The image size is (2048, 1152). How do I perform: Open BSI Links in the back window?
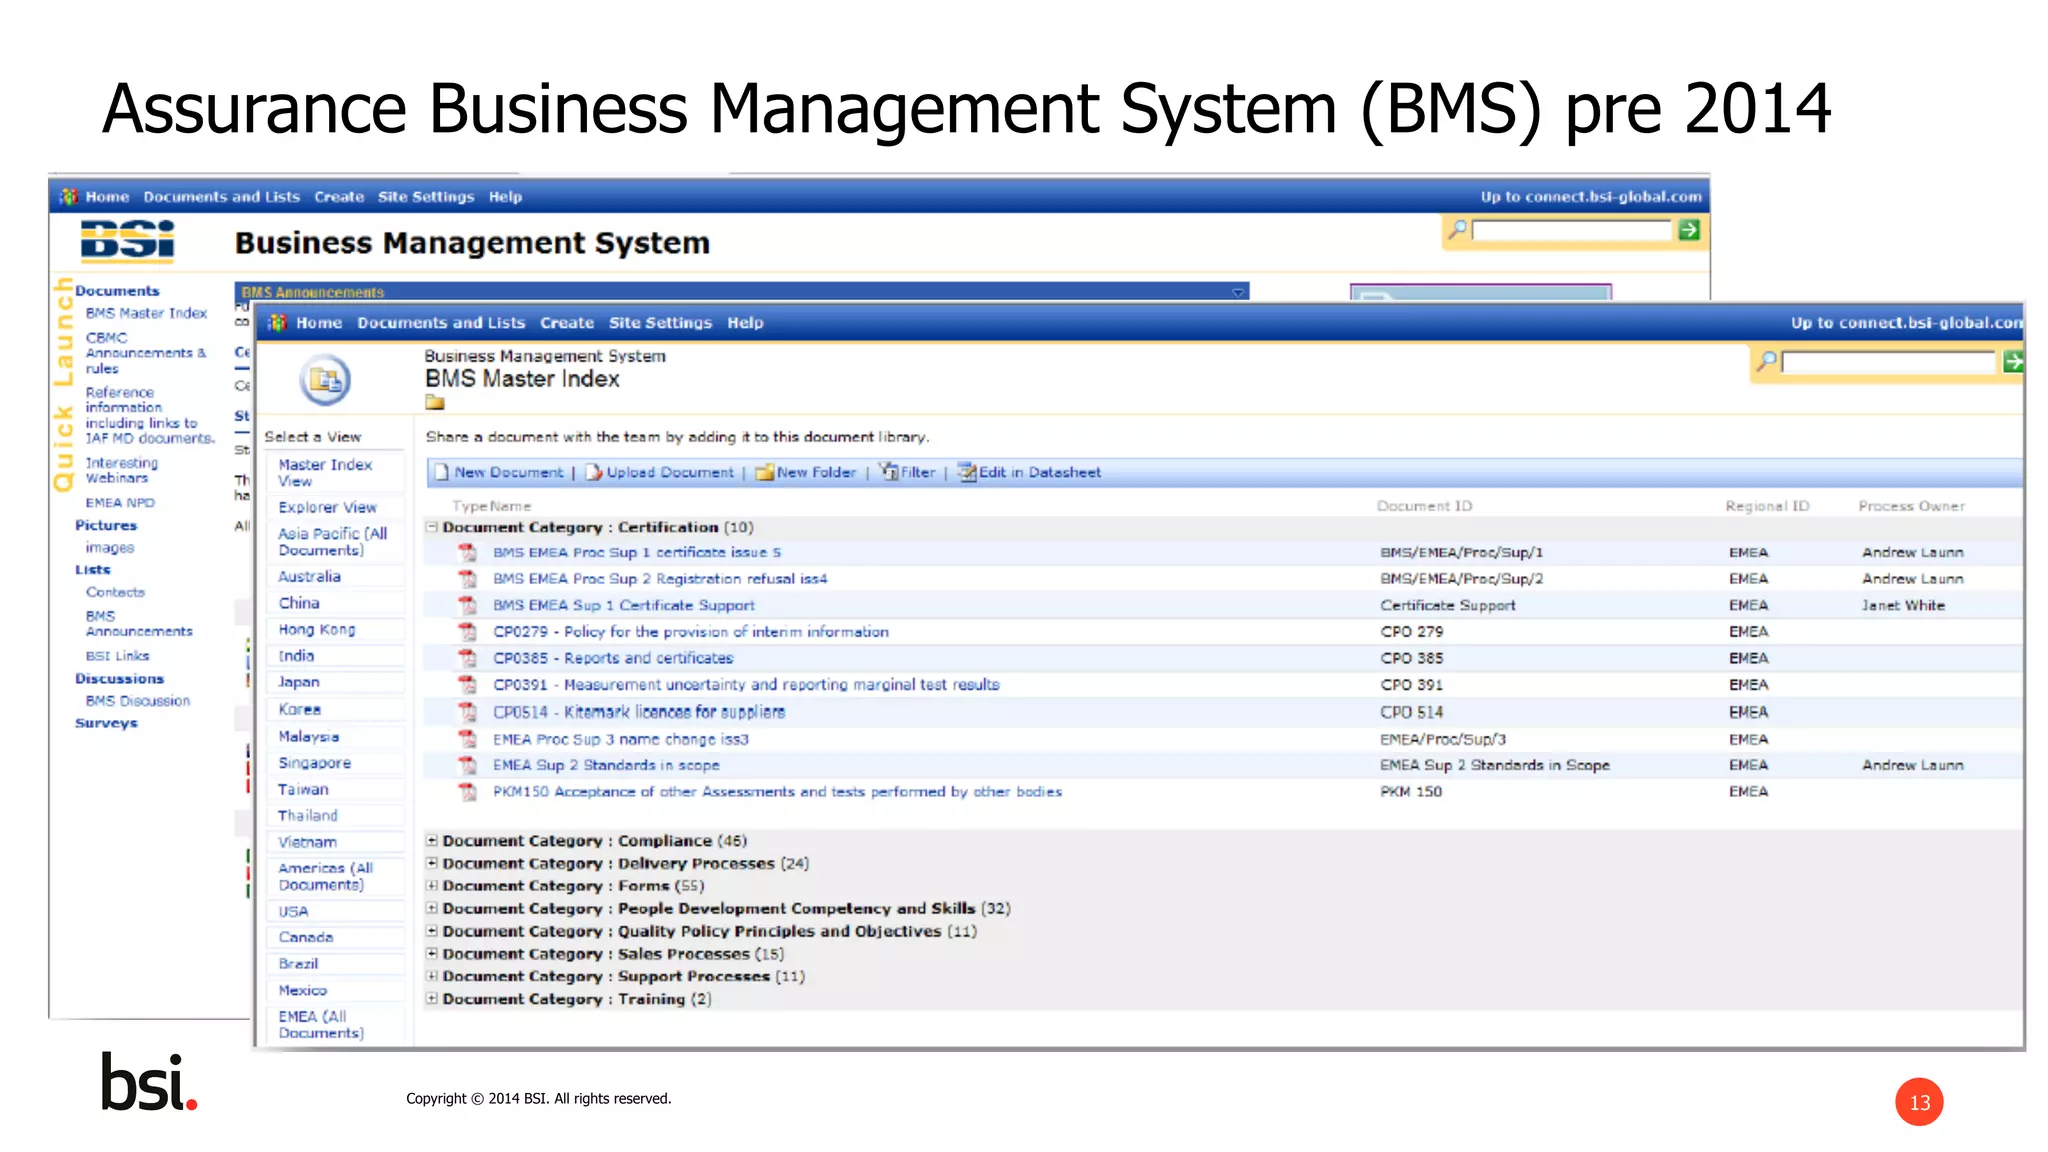117,656
